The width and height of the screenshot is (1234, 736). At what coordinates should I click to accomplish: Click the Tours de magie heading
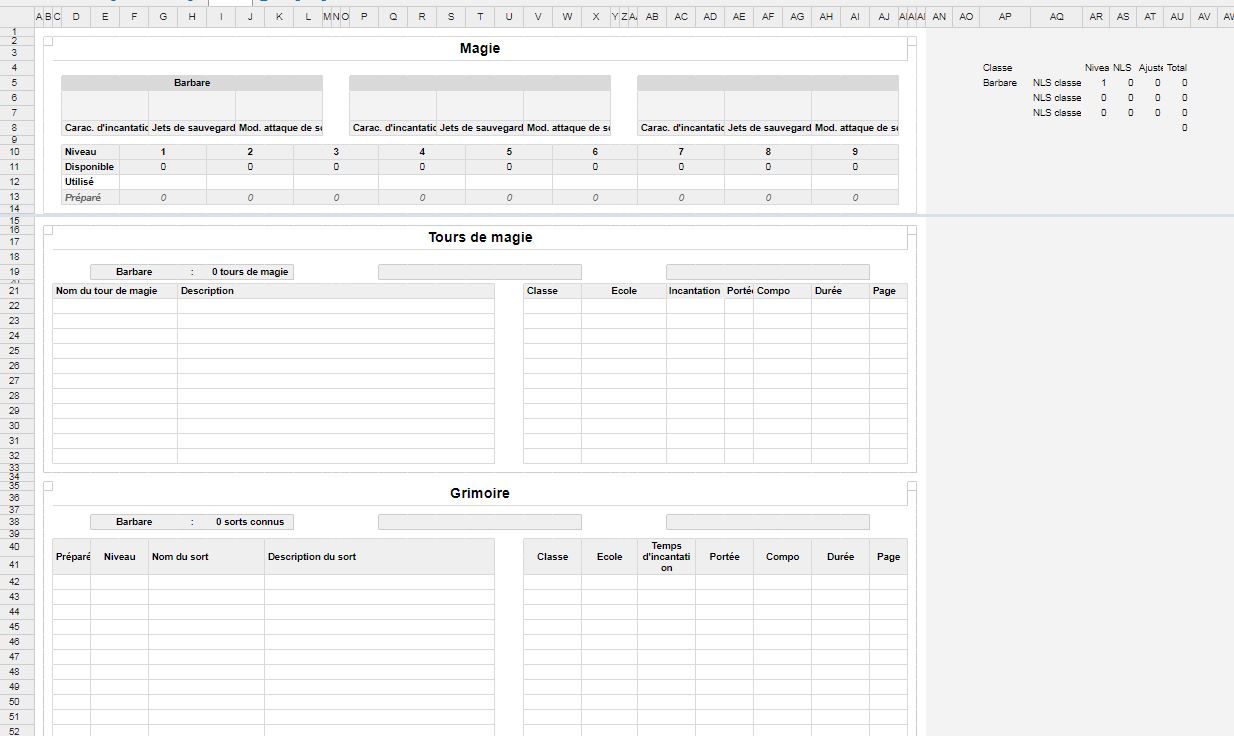pyautogui.click(x=480, y=238)
